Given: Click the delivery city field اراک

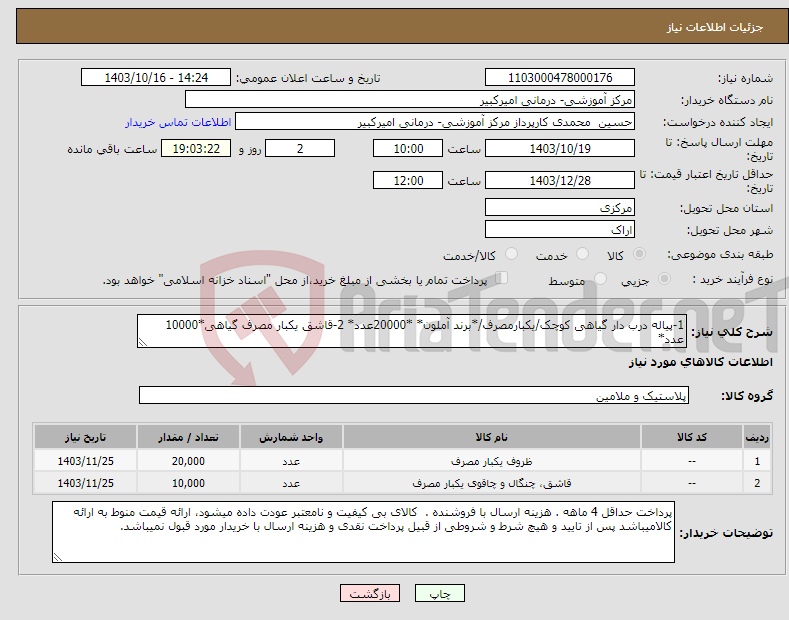Looking at the screenshot, I should pos(560,229).
